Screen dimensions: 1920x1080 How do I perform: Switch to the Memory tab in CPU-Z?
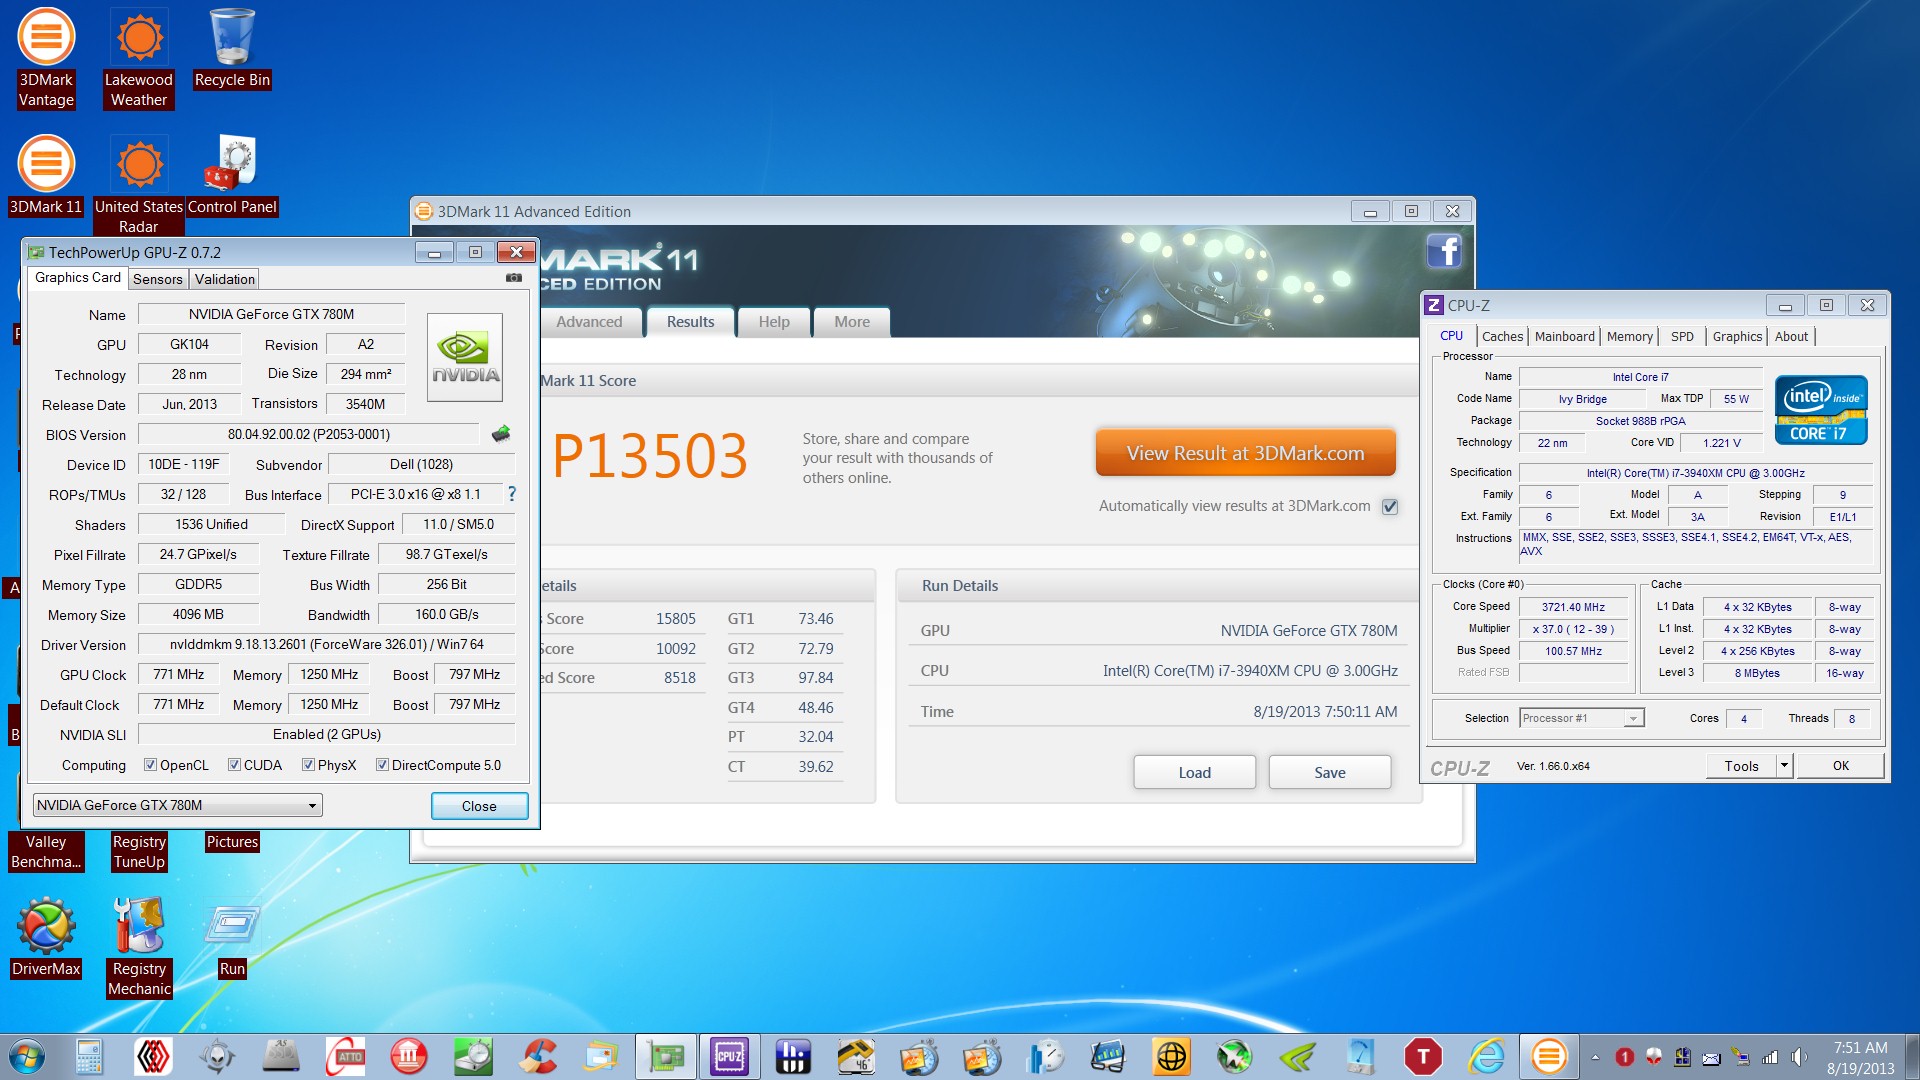(1630, 337)
